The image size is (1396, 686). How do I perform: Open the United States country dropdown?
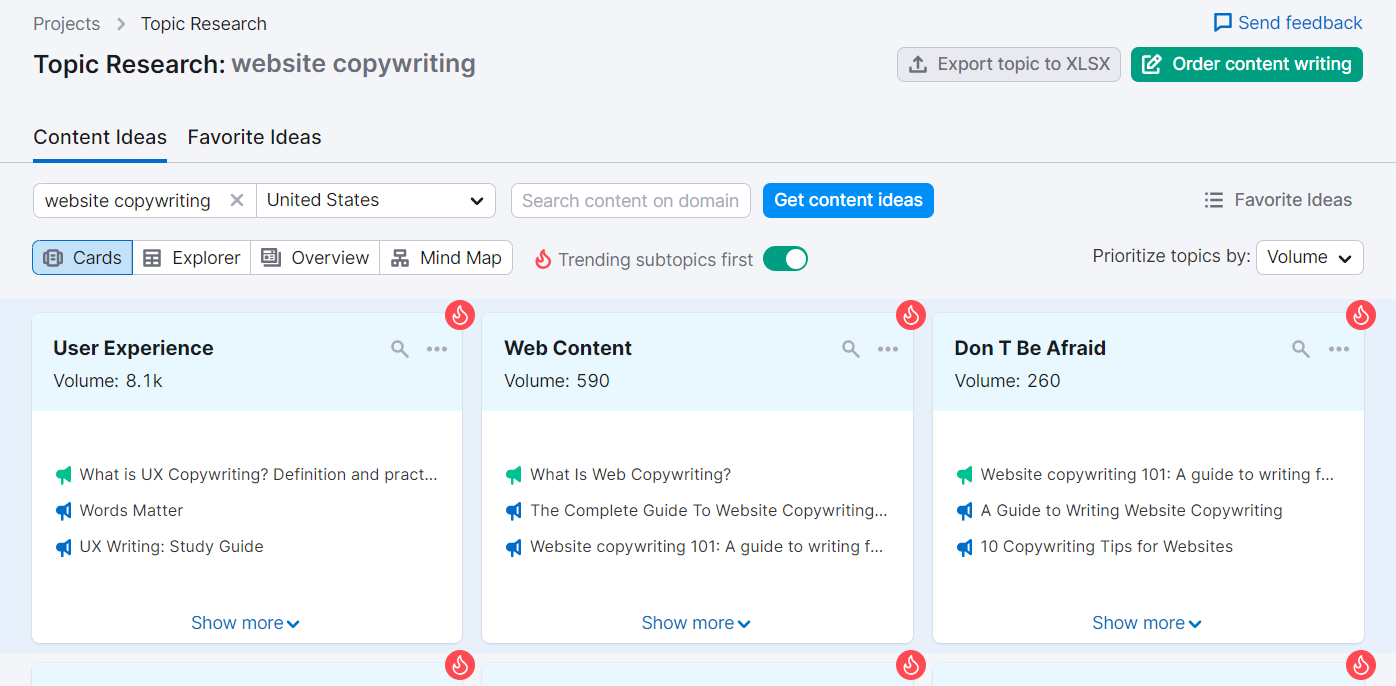(376, 200)
